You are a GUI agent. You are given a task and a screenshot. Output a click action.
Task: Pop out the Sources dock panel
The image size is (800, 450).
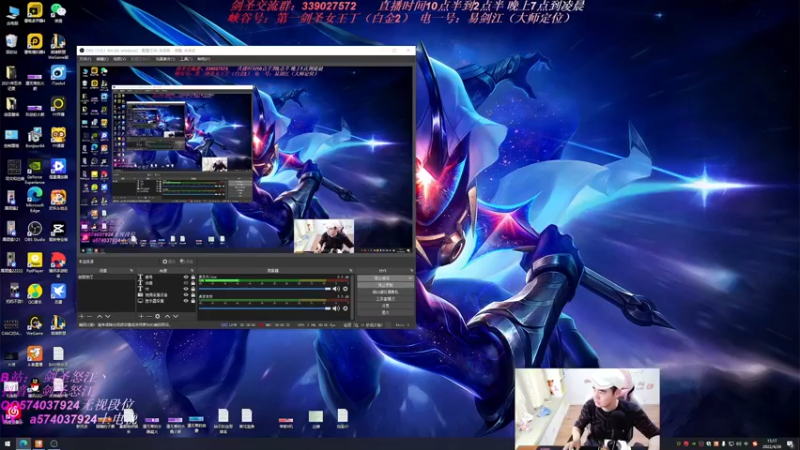click(192, 271)
